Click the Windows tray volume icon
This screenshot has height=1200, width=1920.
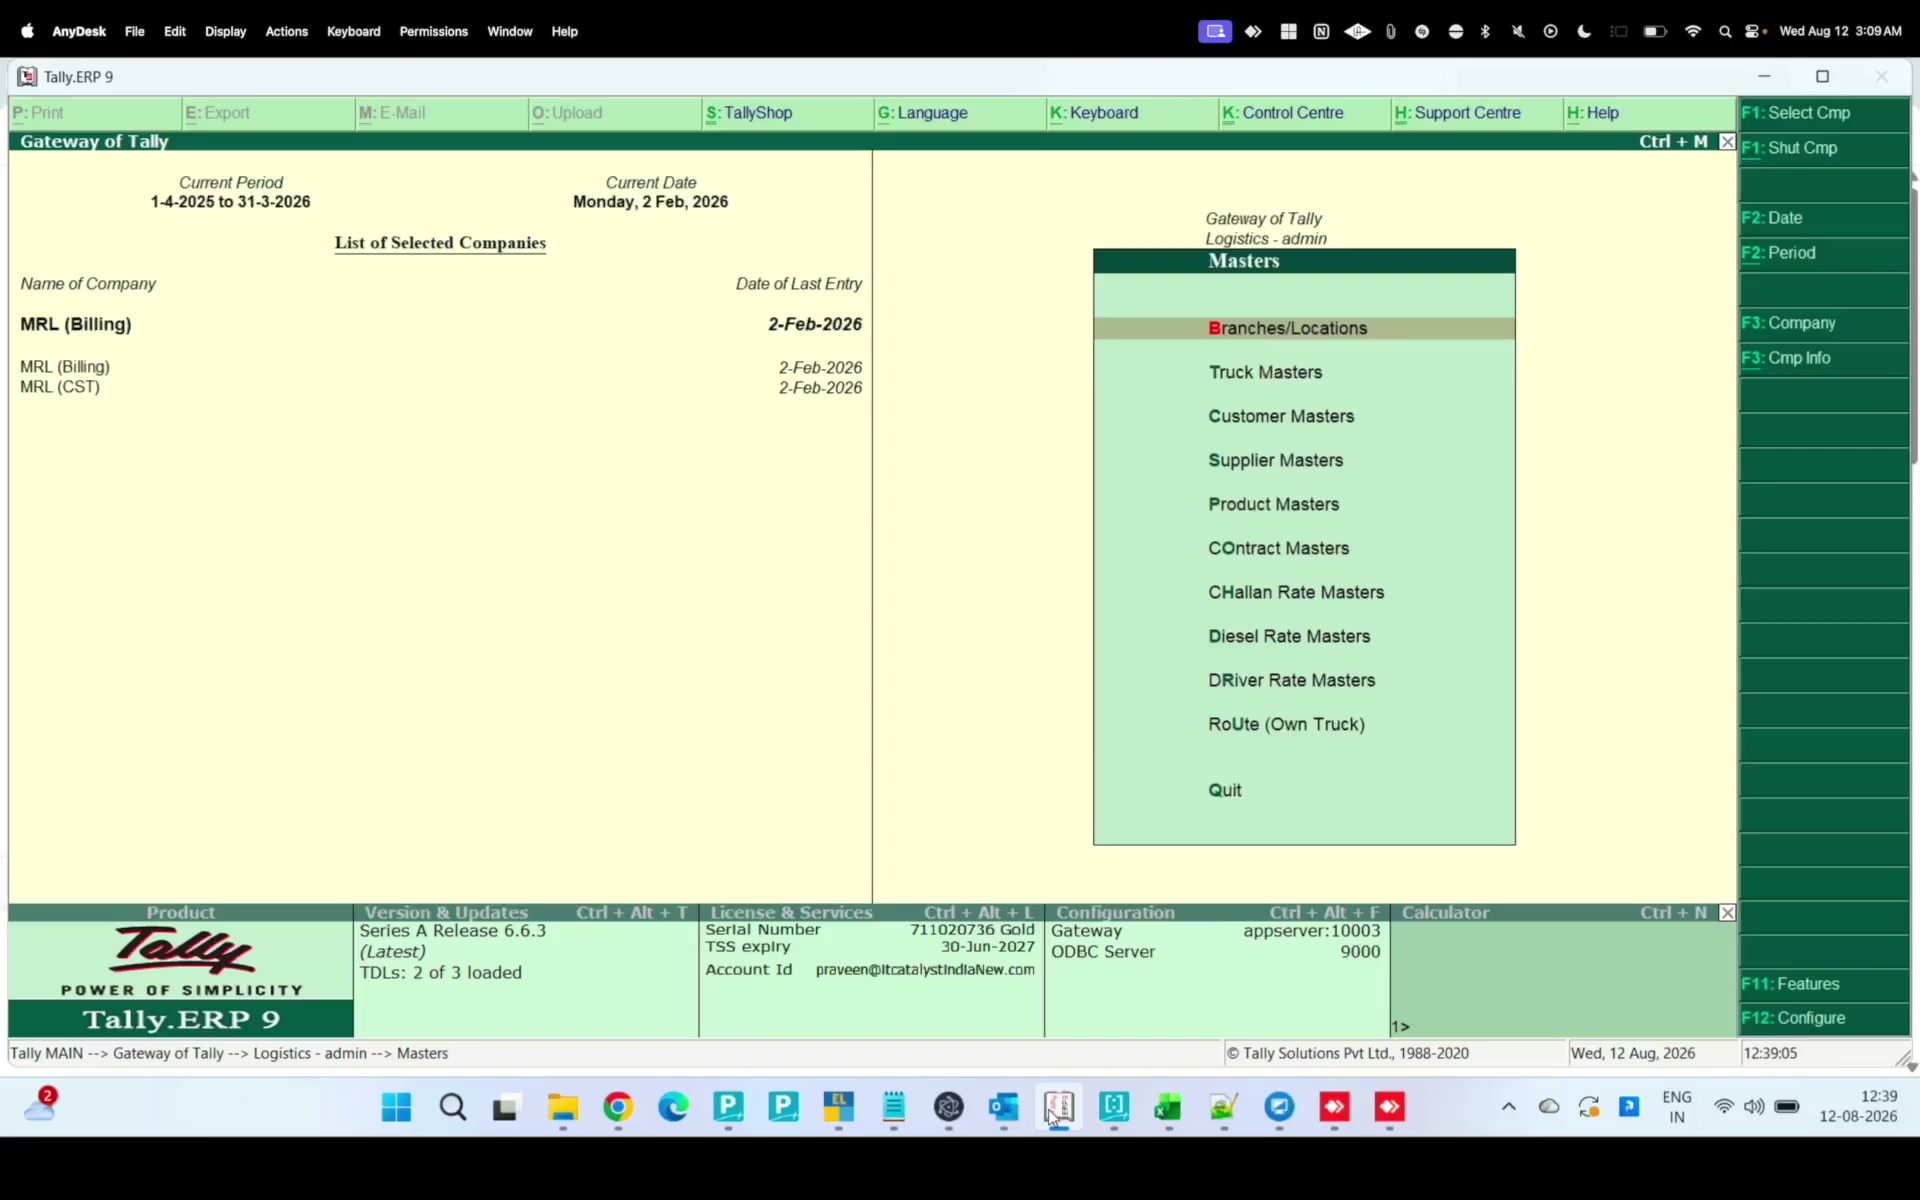(1754, 1107)
